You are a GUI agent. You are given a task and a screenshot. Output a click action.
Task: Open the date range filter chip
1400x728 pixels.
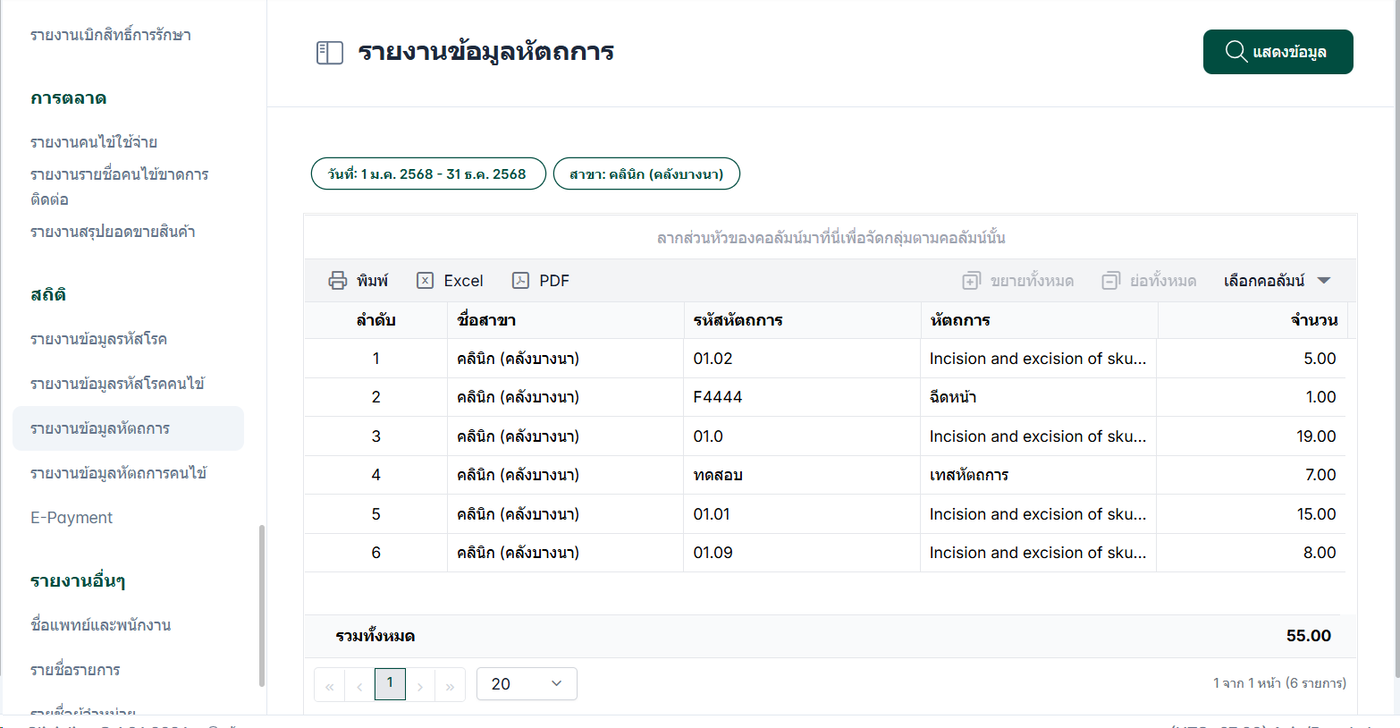(428, 174)
